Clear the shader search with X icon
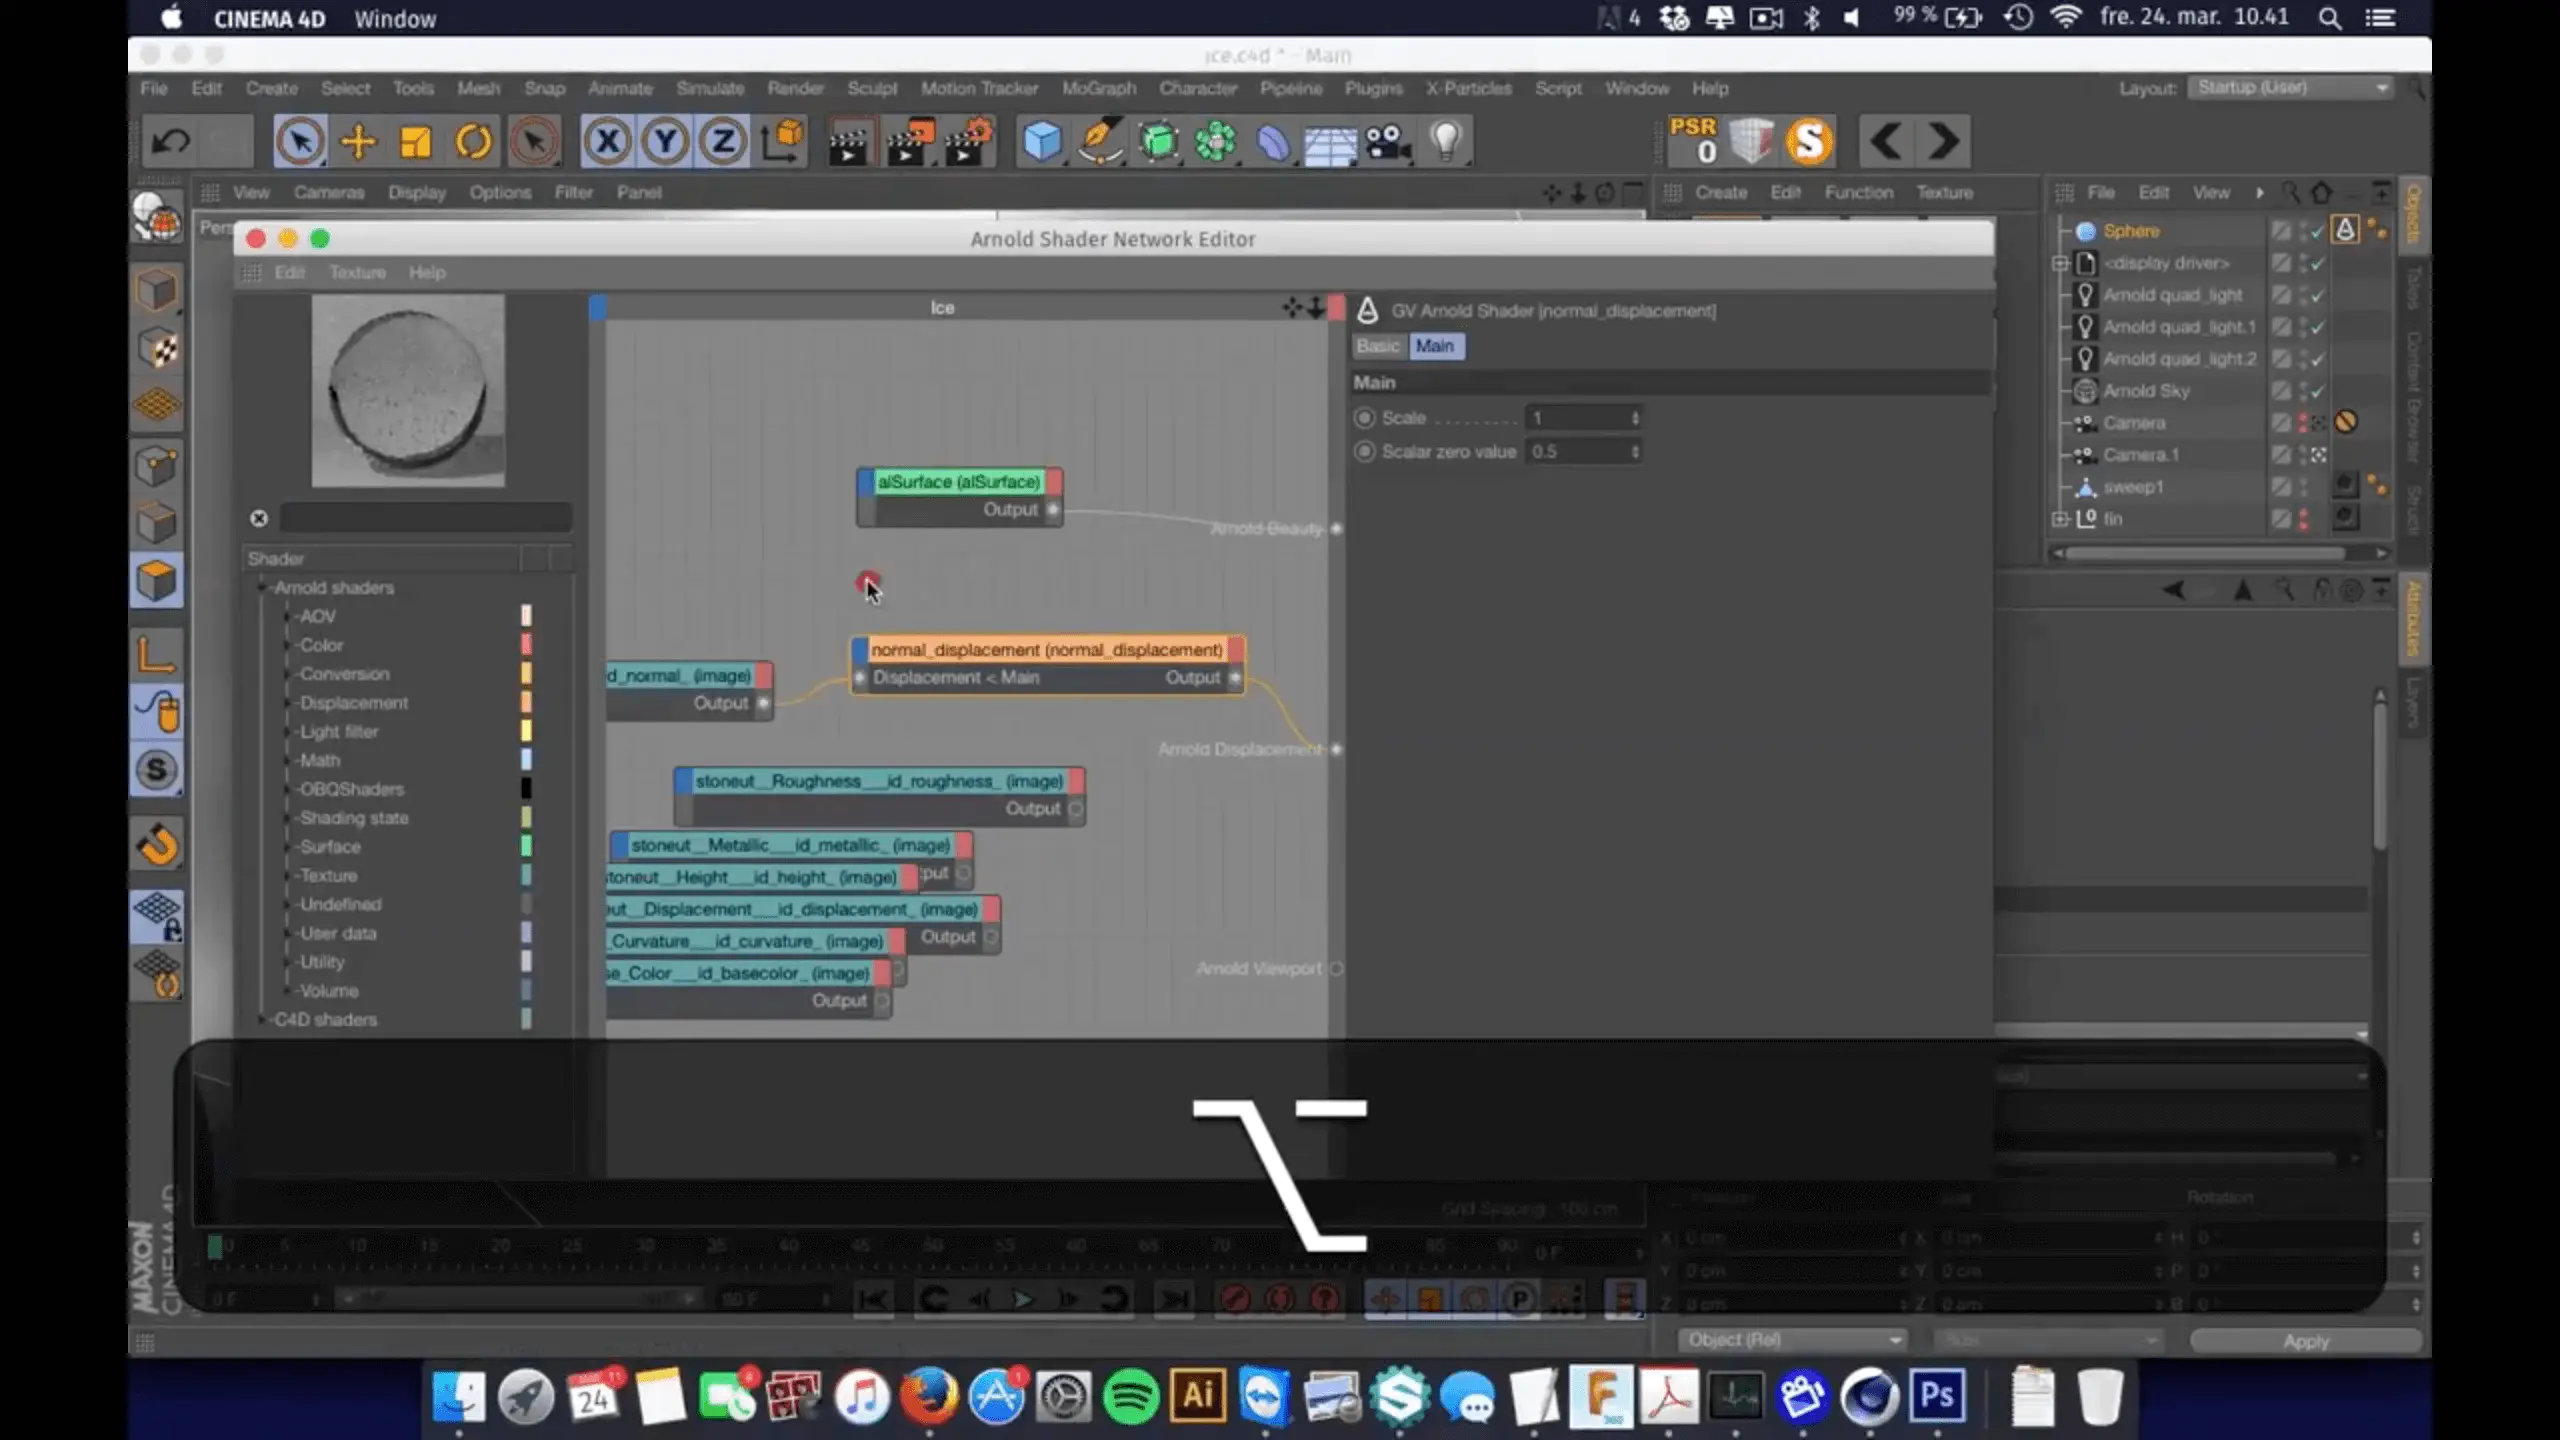2560x1440 pixels. [259, 518]
